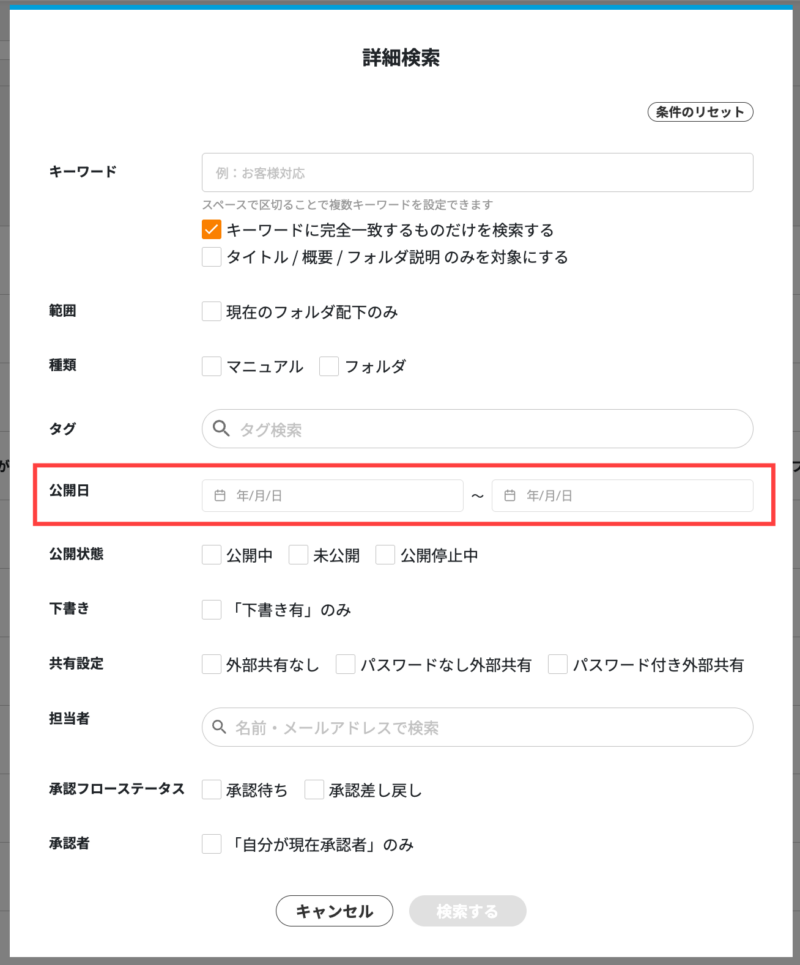Viewport: 800px width, 965px height.
Task: Check the 未公開 status checkbox
Action: pos(295,554)
